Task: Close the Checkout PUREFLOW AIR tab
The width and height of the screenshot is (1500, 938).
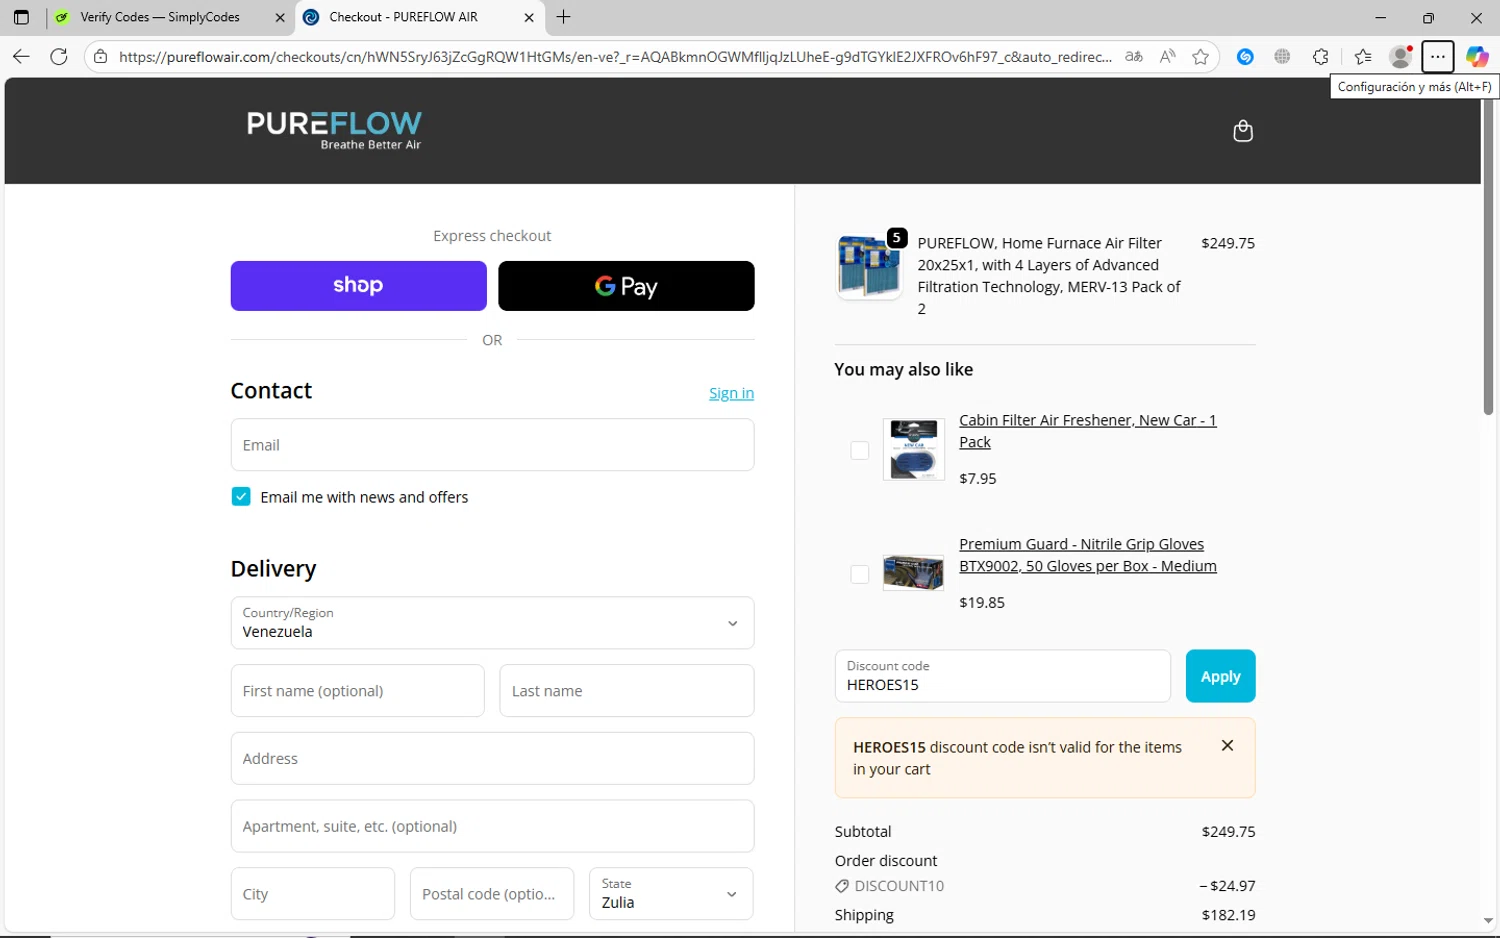Action: point(529,17)
